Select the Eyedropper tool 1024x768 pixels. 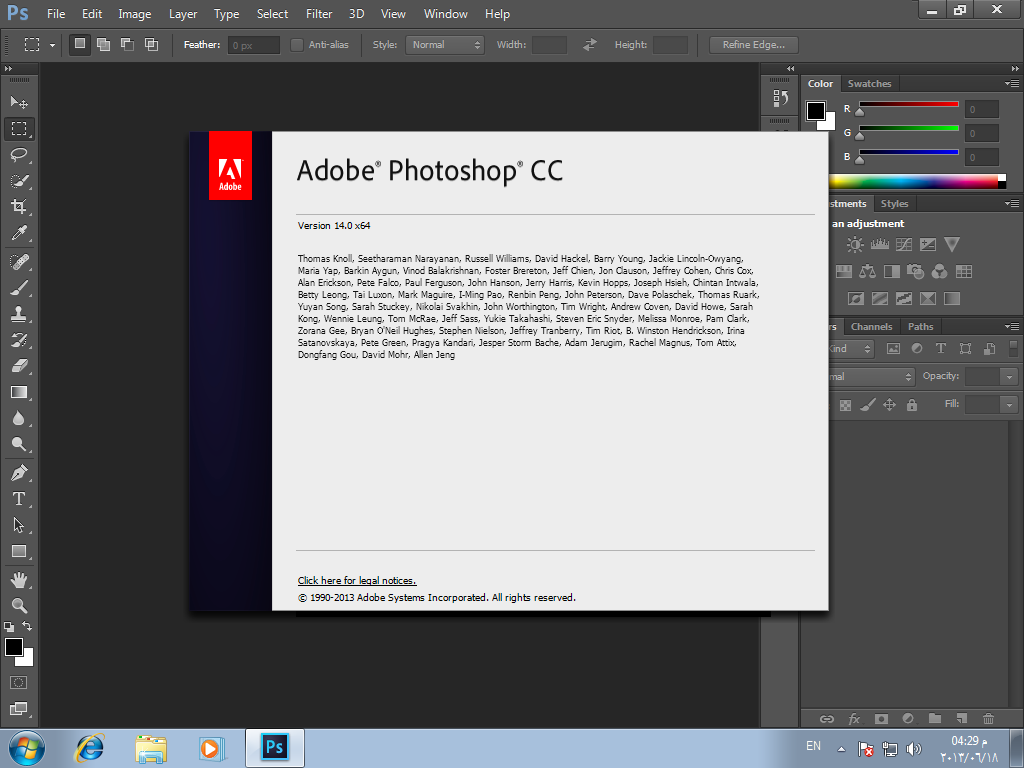tap(19, 233)
